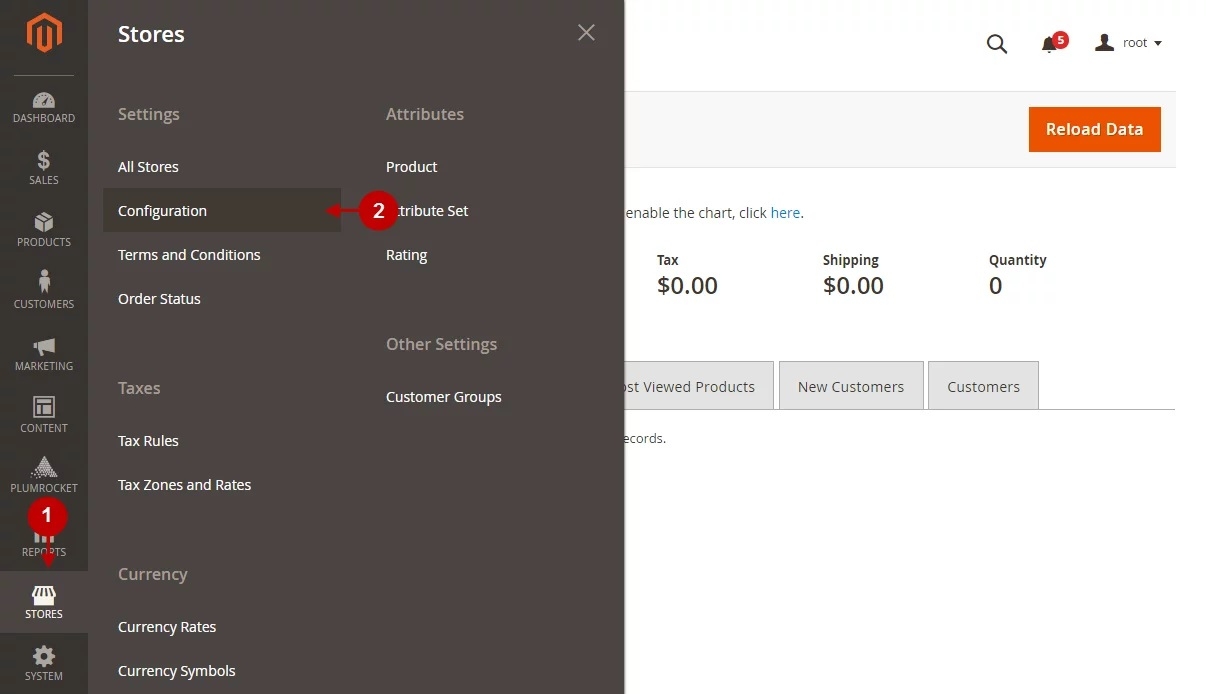Click the Currency section heading

coord(153,574)
